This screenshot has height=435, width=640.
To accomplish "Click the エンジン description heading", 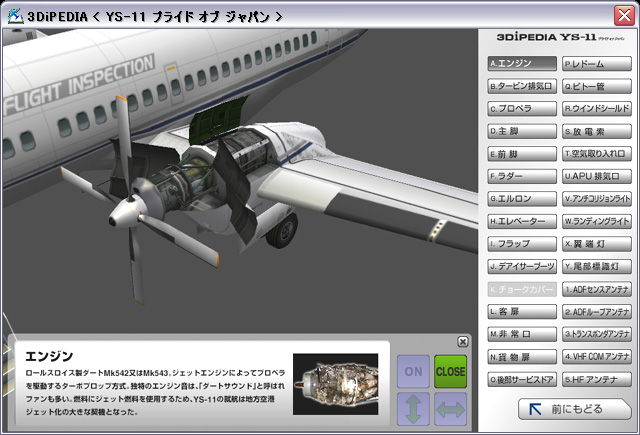I will click(x=49, y=356).
